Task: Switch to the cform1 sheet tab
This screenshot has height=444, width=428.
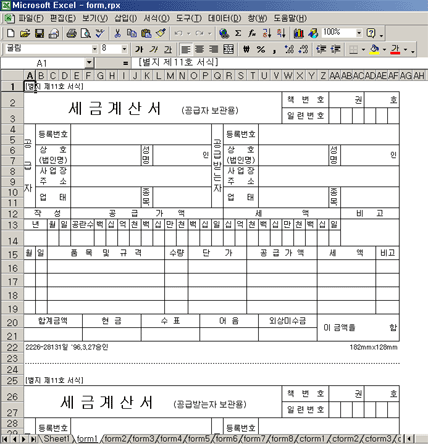Action: click(312, 439)
